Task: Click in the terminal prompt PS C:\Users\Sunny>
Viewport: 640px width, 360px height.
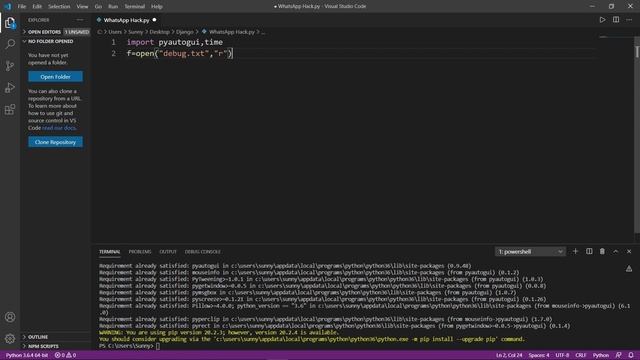Action: (126, 346)
